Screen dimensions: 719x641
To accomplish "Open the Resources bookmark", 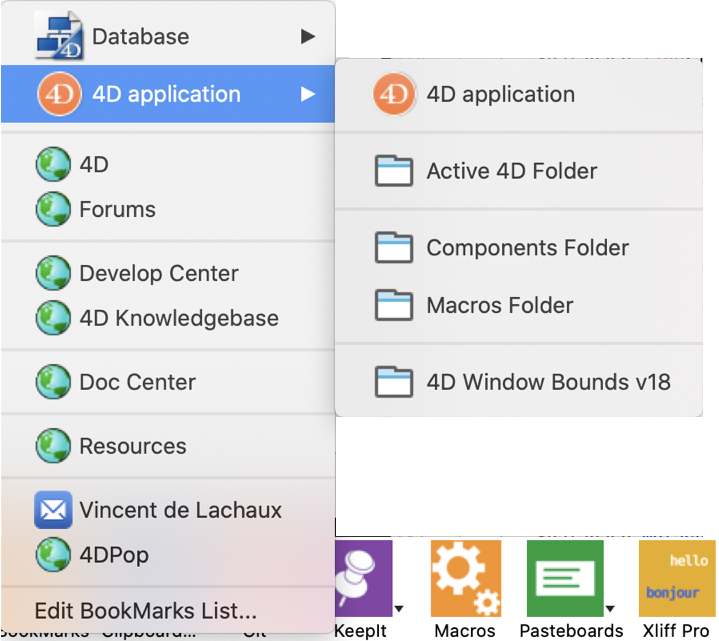I will pyautogui.click(x=168, y=446).
